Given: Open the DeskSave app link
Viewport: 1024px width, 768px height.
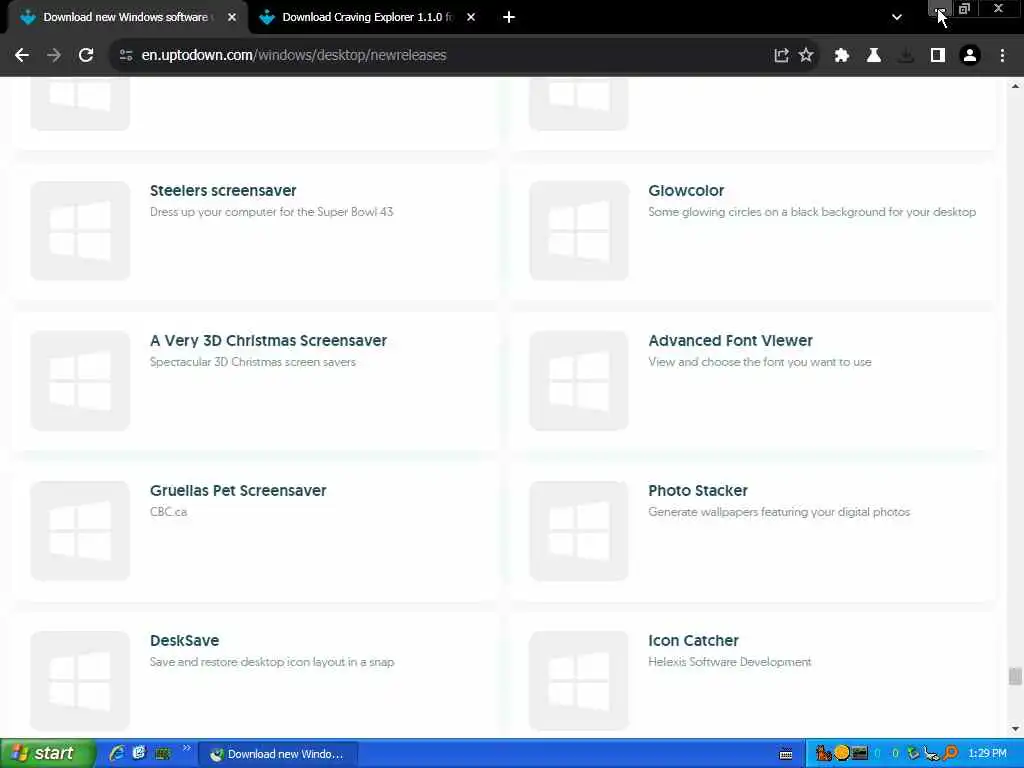Looking at the screenshot, I should point(184,641).
